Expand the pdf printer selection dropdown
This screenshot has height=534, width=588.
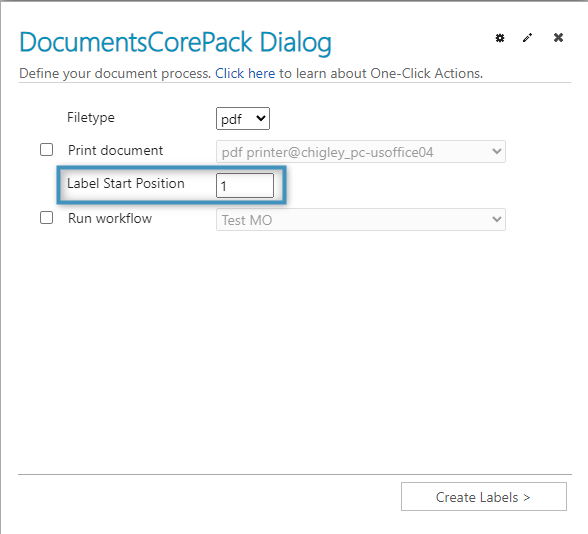[361, 152]
